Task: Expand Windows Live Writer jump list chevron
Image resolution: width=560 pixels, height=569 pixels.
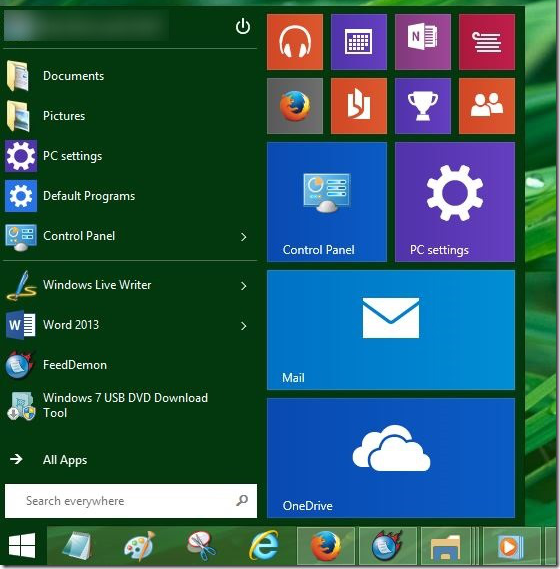Action: (244, 286)
